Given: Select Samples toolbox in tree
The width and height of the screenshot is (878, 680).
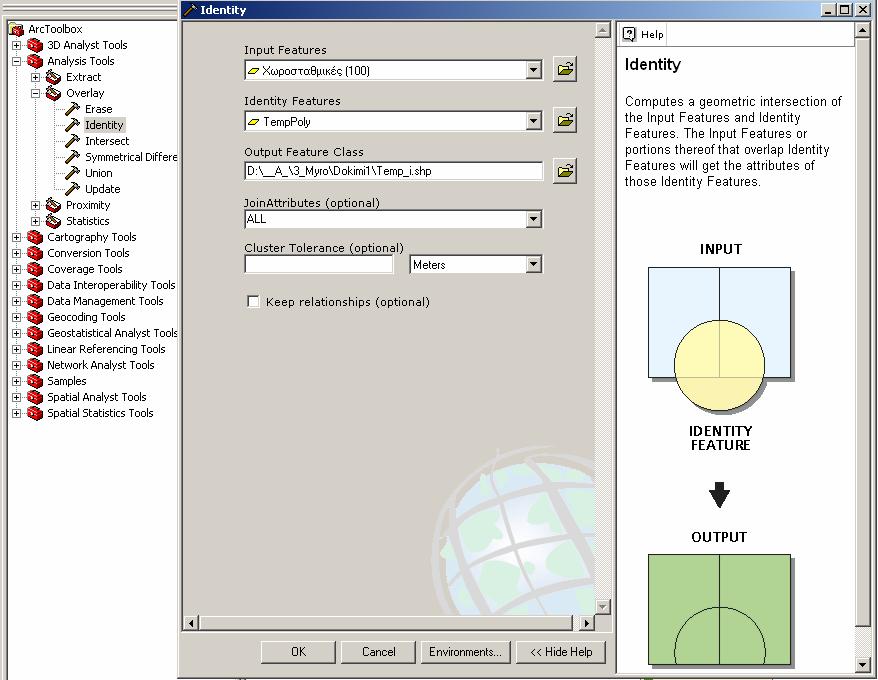Looking at the screenshot, I should [67, 381].
